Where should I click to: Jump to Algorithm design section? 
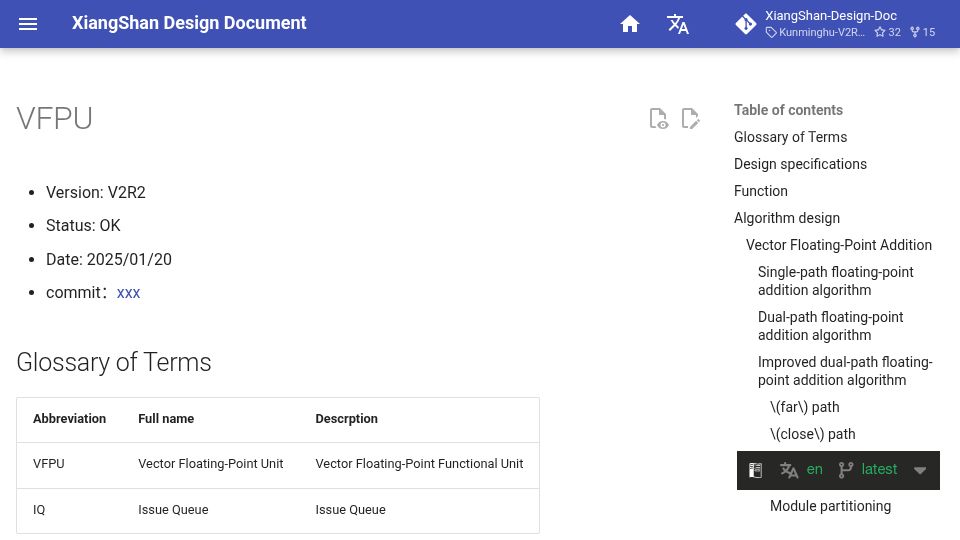pos(787,218)
